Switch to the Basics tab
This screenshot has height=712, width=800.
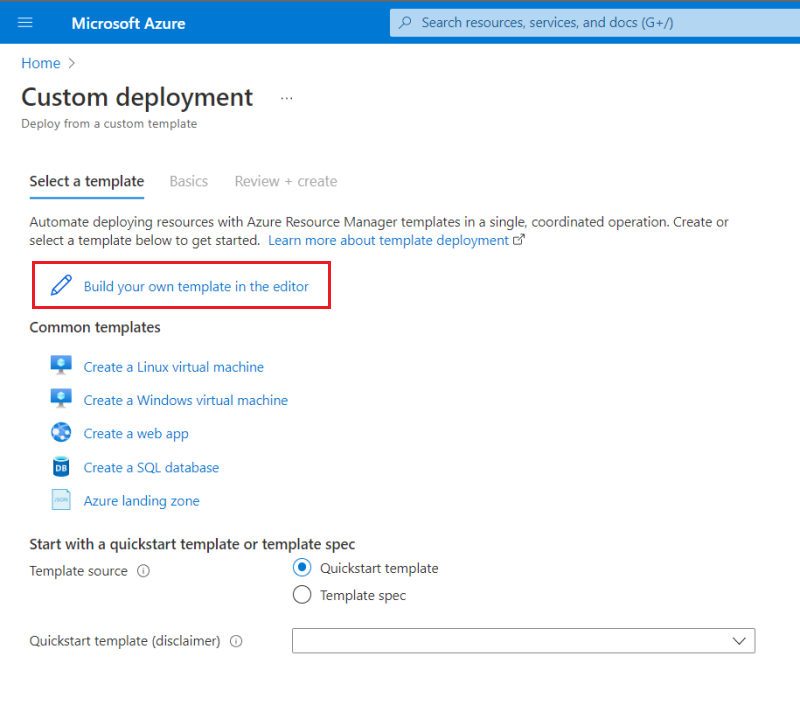pos(189,182)
